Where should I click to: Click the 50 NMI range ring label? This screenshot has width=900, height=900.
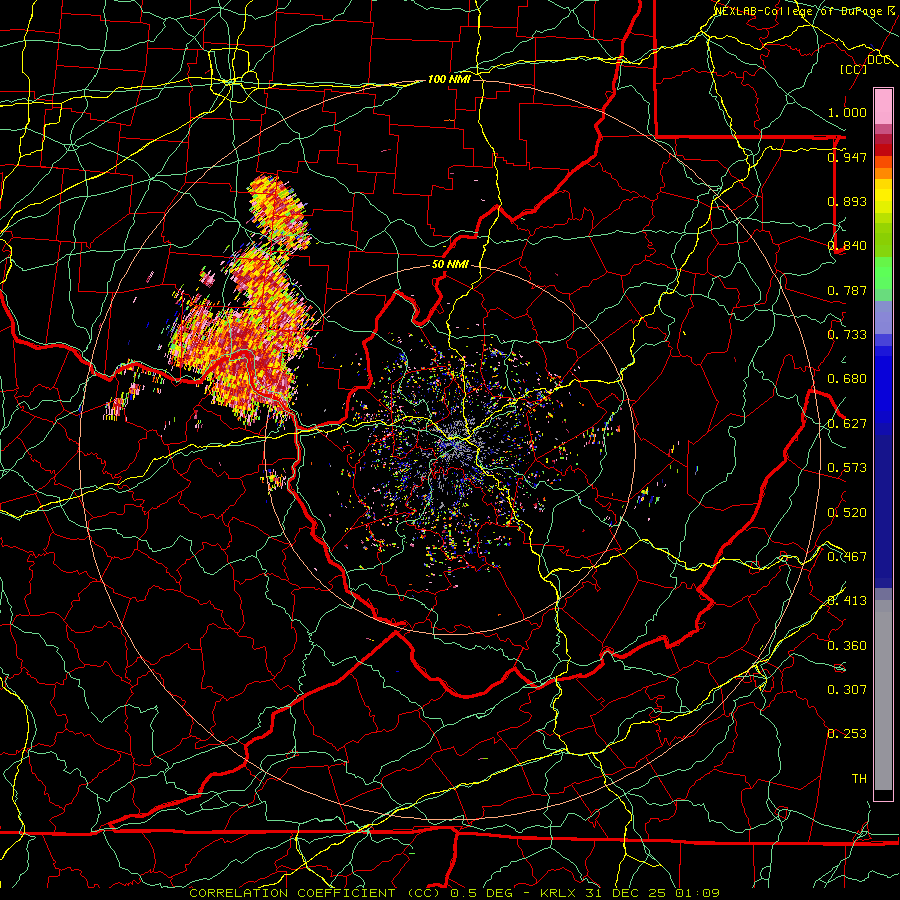tap(450, 264)
